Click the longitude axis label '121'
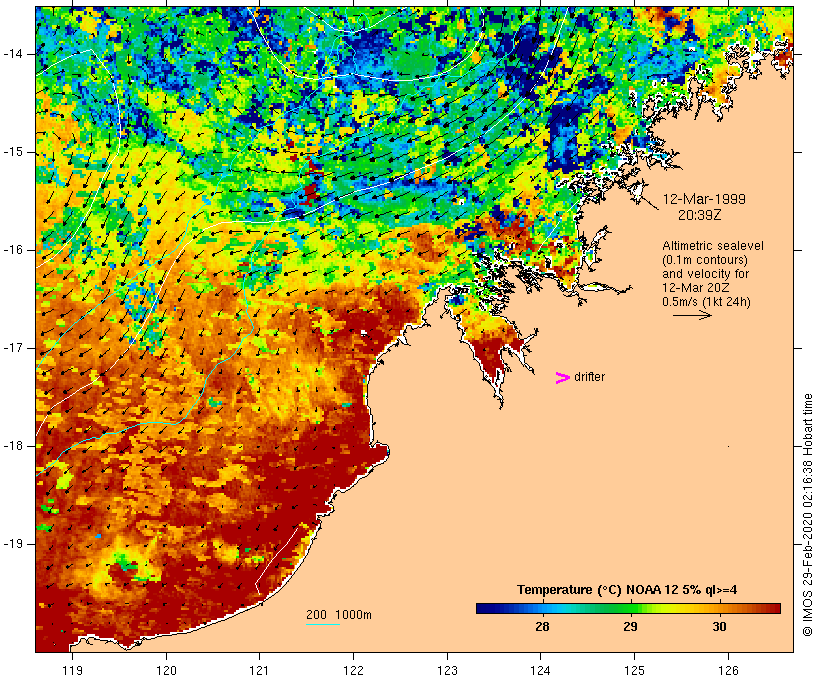820x680 pixels. point(259,670)
